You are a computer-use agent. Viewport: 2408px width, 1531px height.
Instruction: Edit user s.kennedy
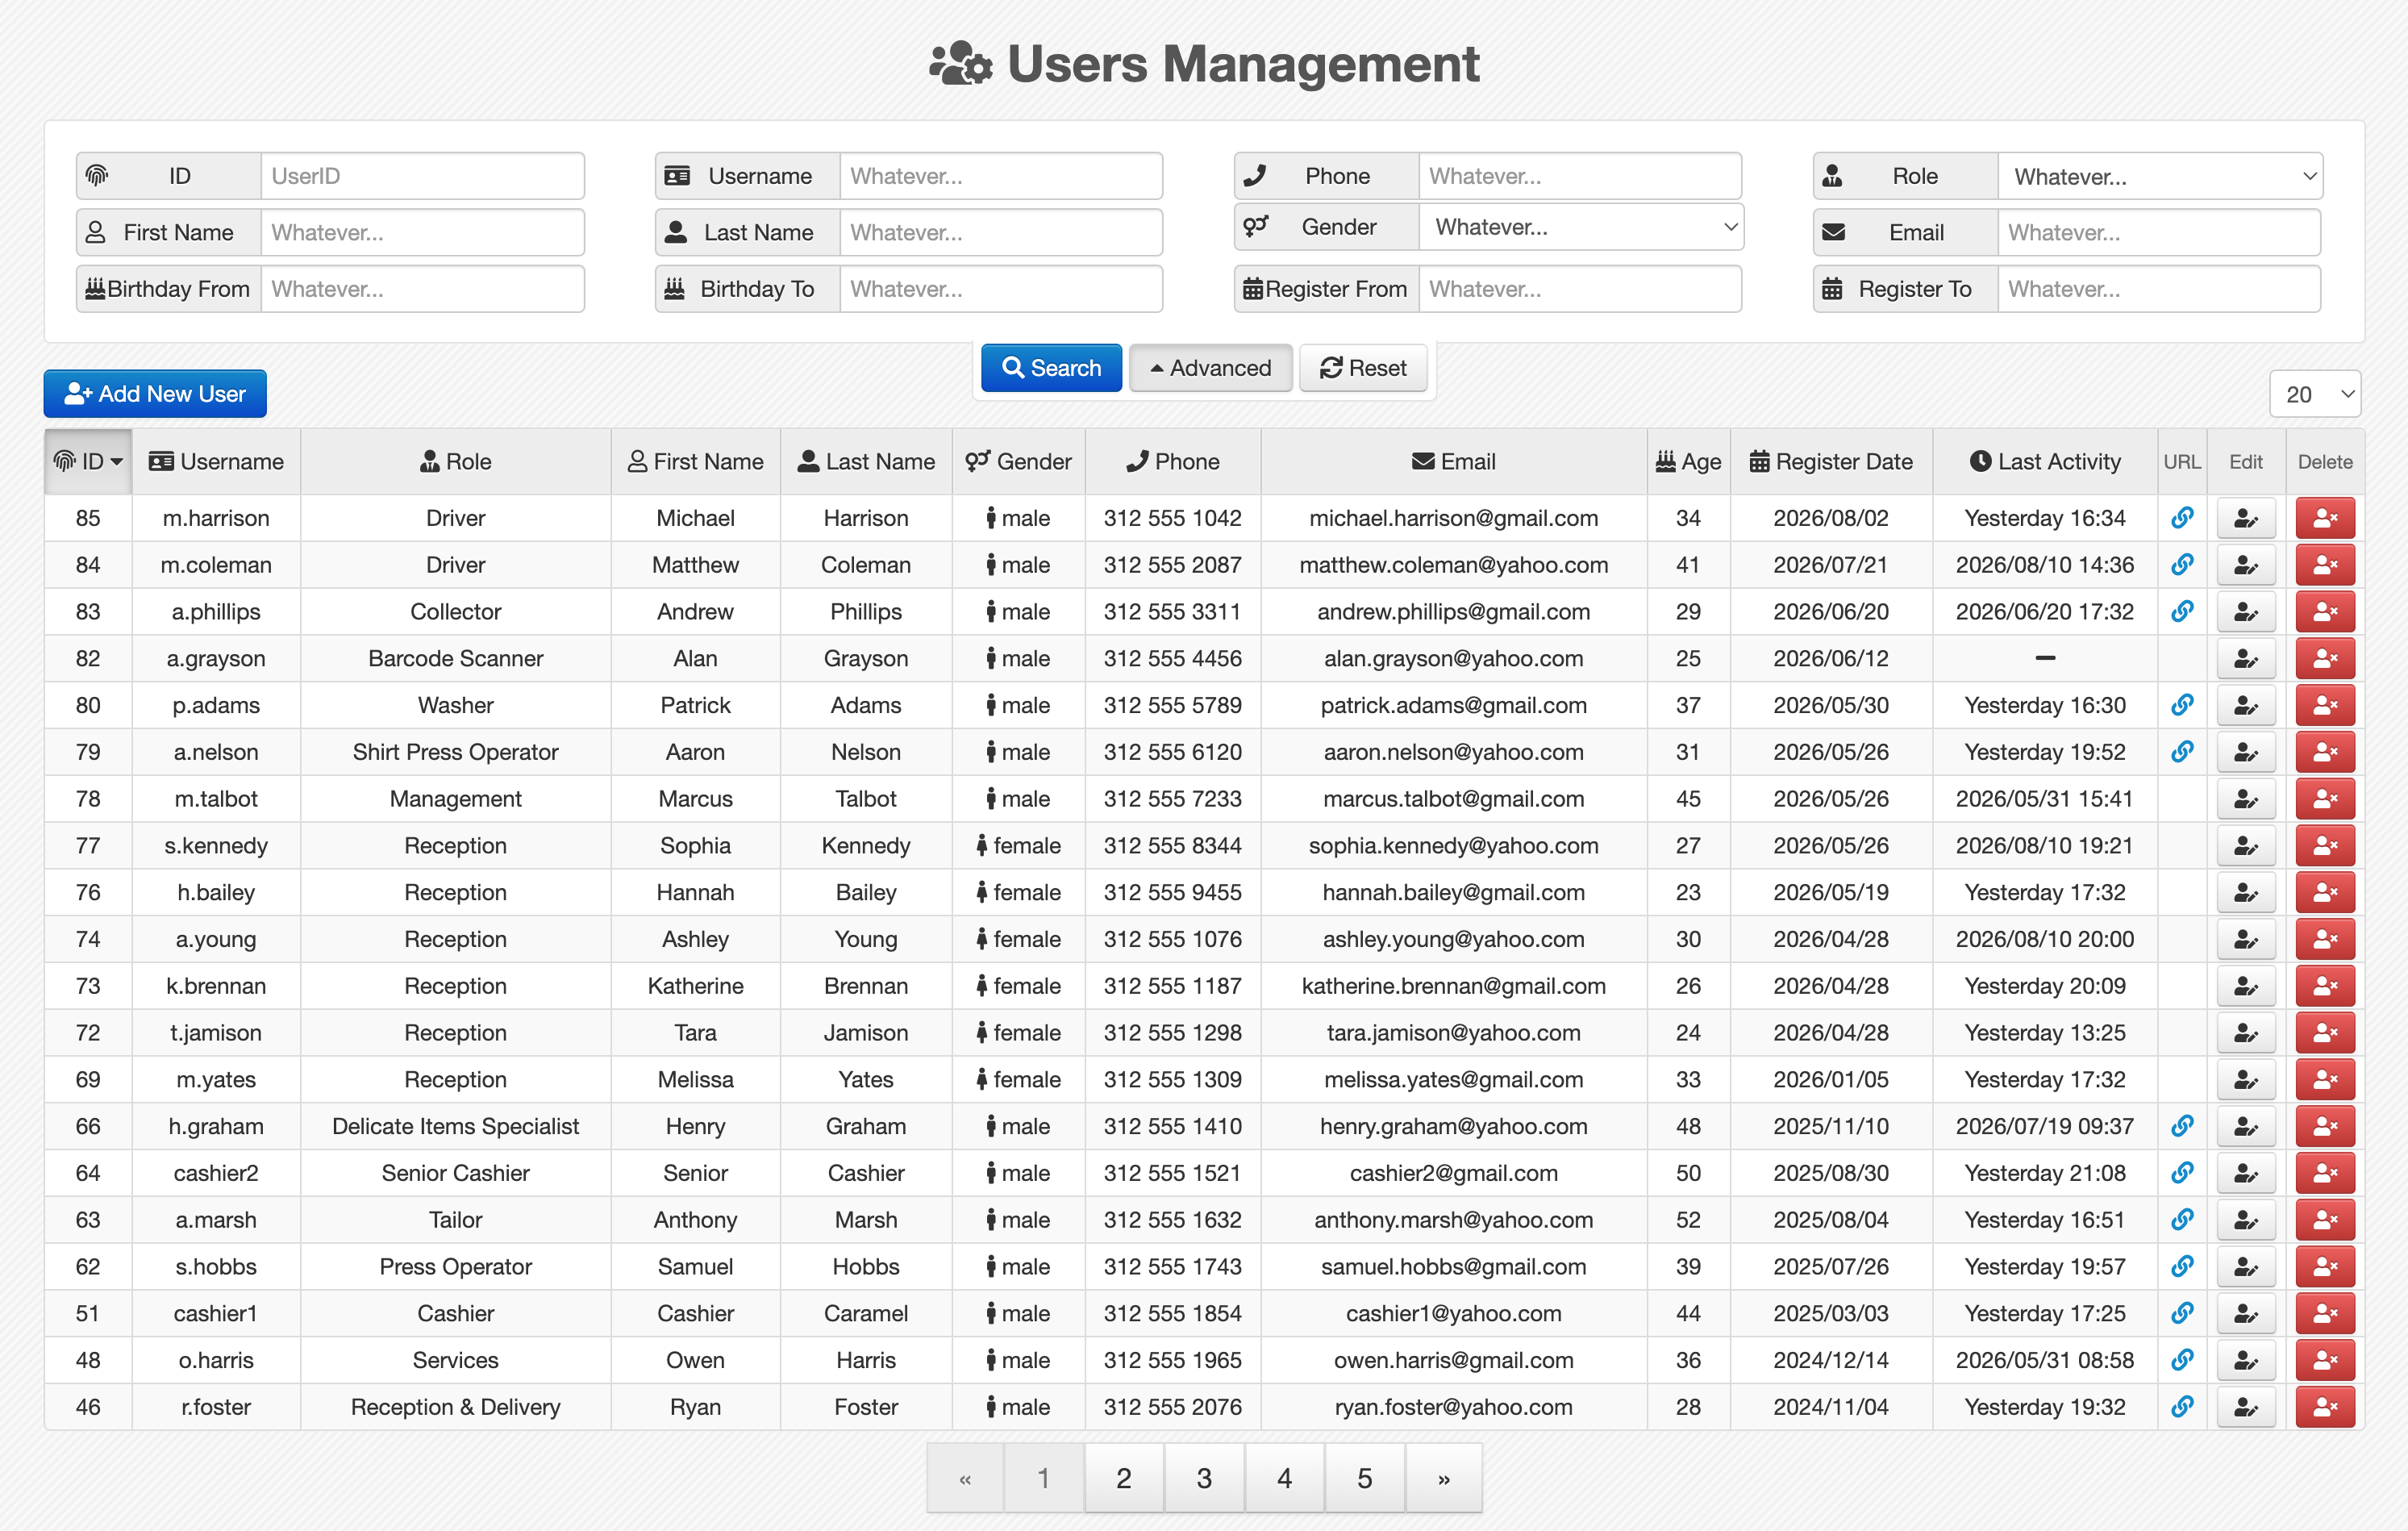pyautogui.click(x=2246, y=846)
